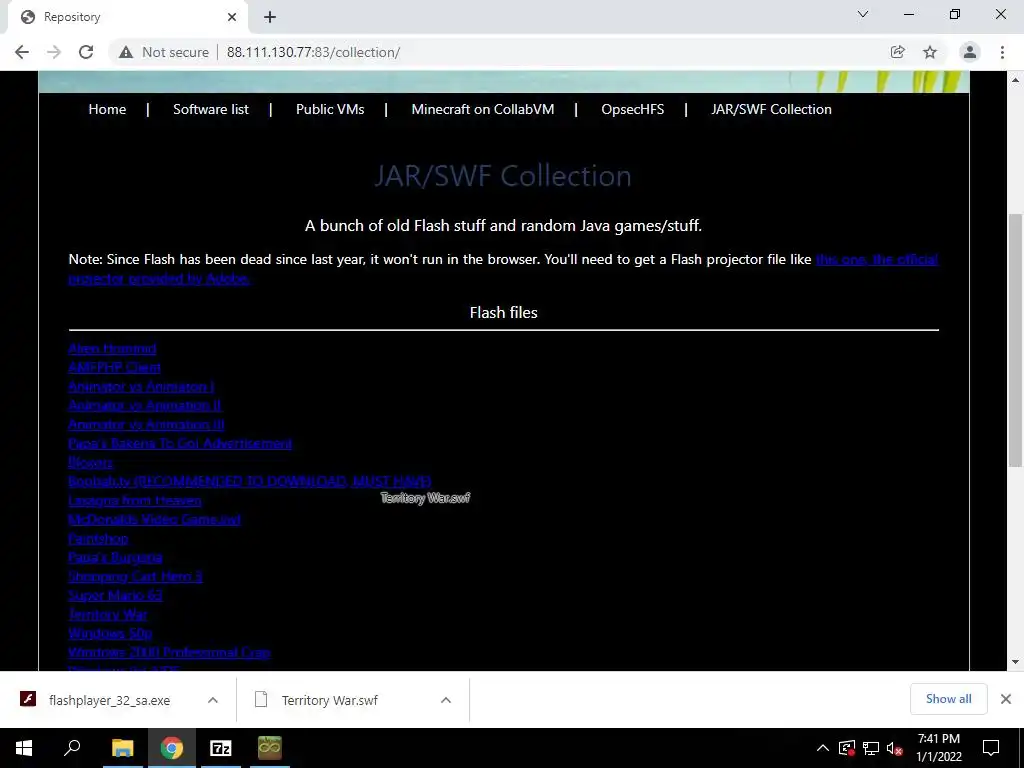Open the OpsecHFS nav link
Image resolution: width=1024 pixels, height=768 pixels.
632,109
